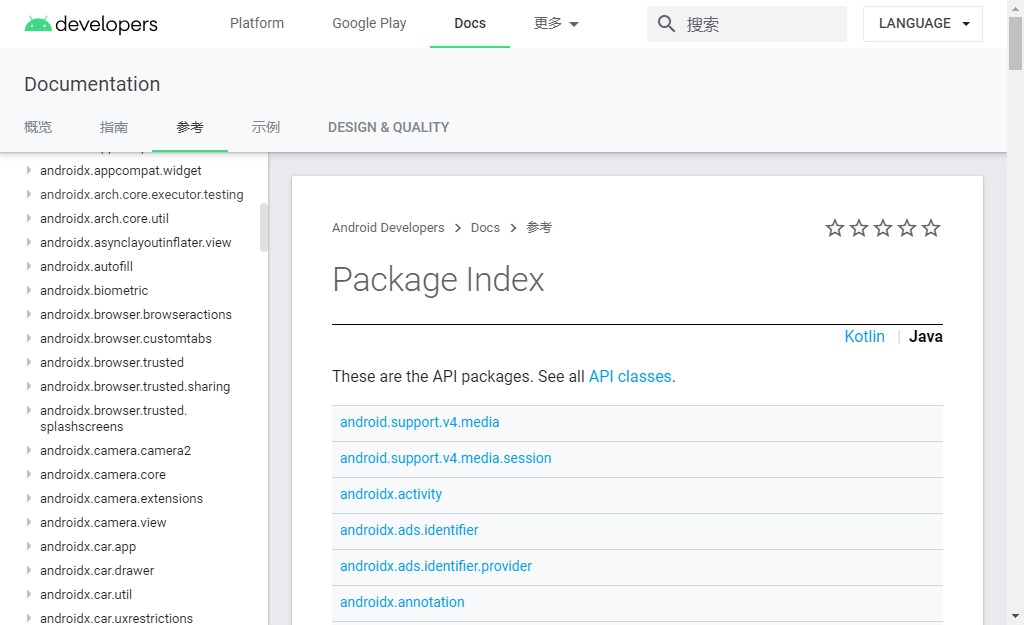The image size is (1024, 625).
Task: Click the Docs breadcrumb
Action: pos(485,228)
